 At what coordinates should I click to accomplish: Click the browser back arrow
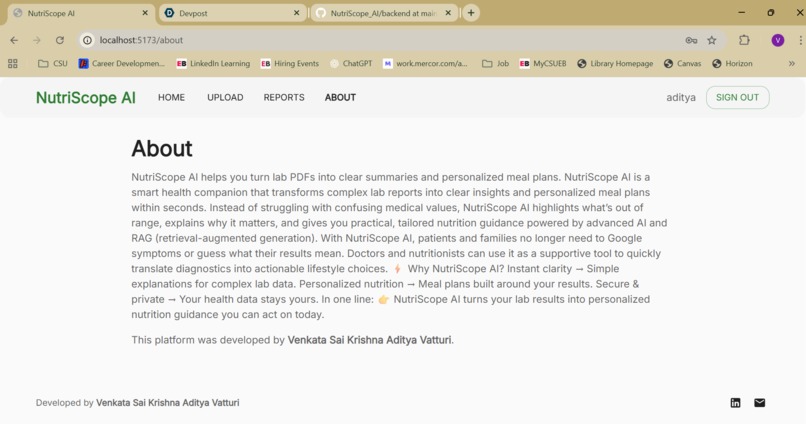pyautogui.click(x=14, y=40)
